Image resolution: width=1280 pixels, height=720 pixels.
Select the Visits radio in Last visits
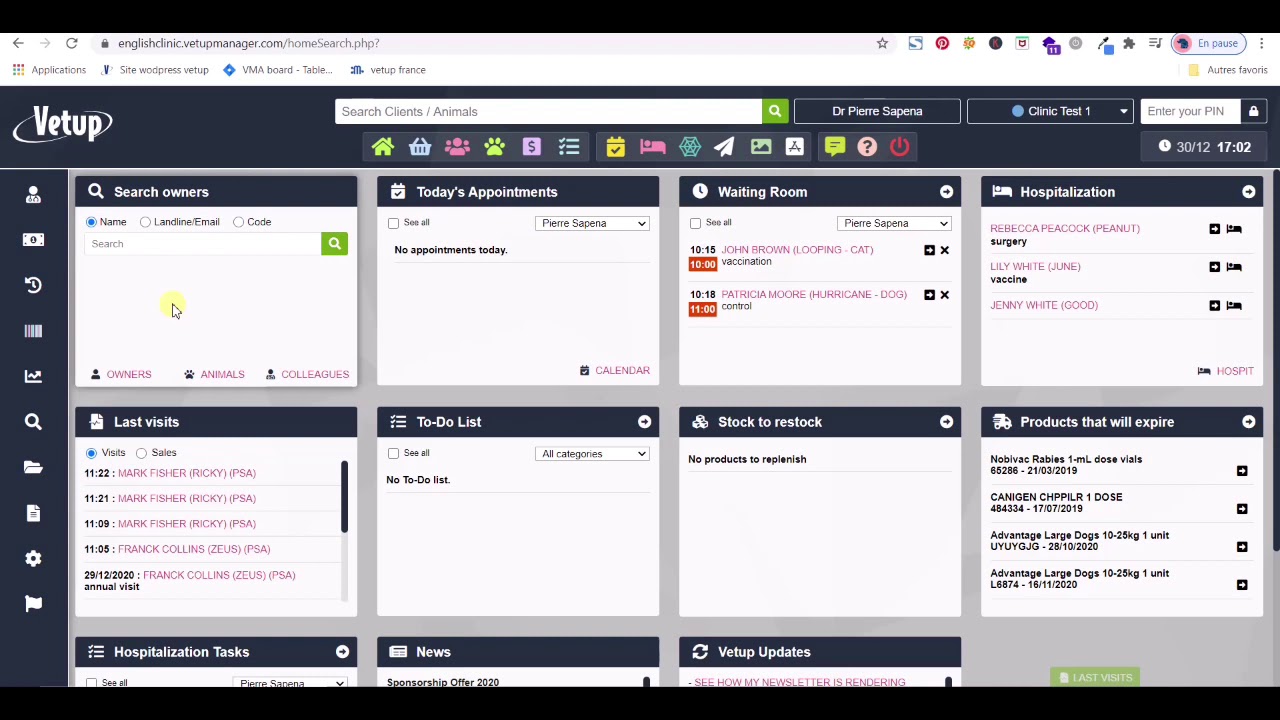pos(91,453)
